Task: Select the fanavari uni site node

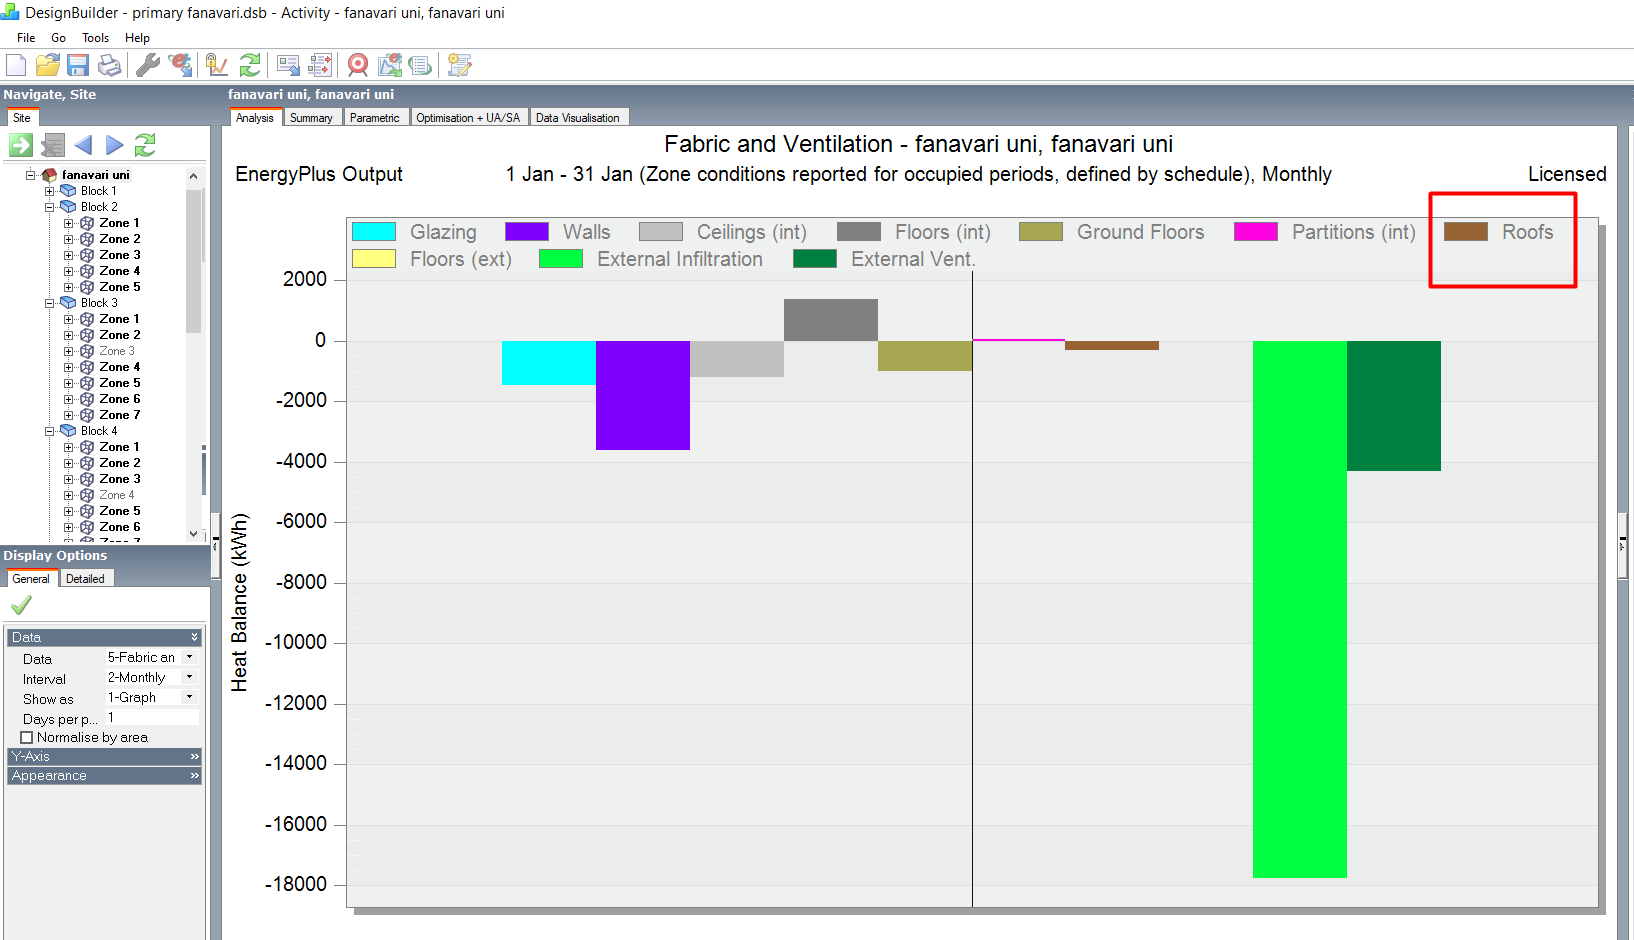Action: click(x=96, y=175)
